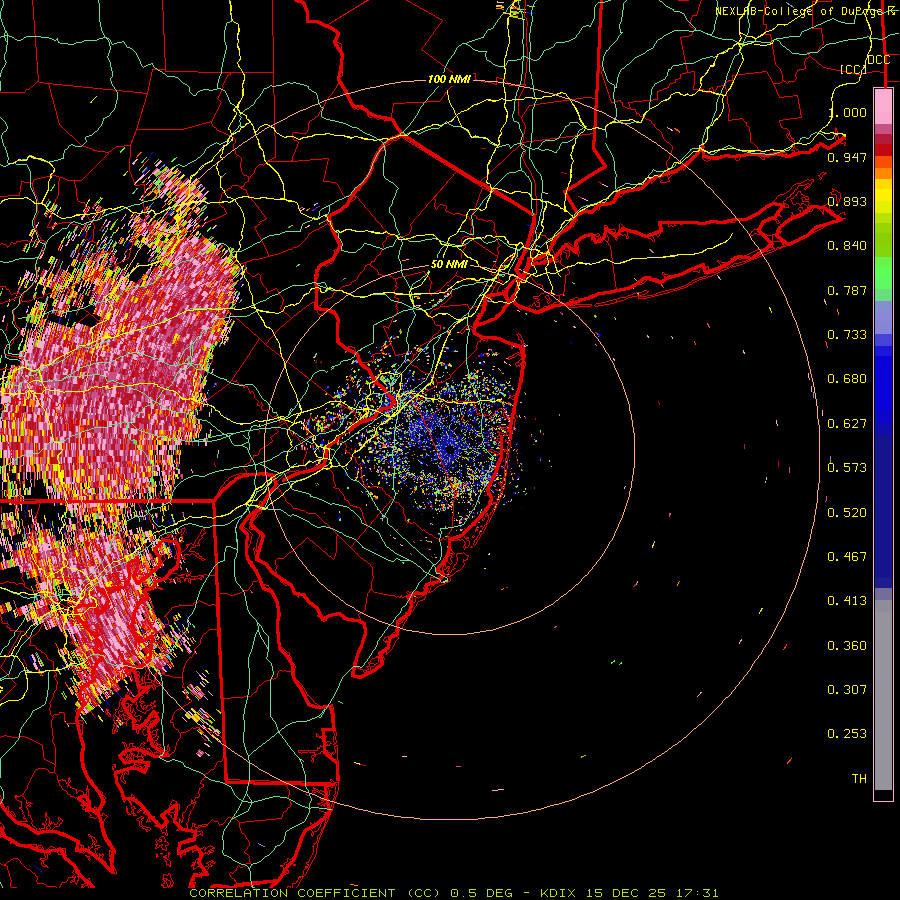This screenshot has width=900, height=900.
Task: Click the 0.520 scale value
Action: click(847, 513)
